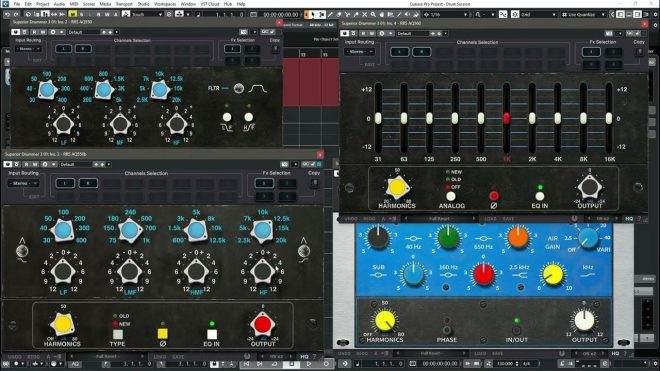
Task: Toggle the LF shelf switch on AQ550
Action: click(227, 117)
